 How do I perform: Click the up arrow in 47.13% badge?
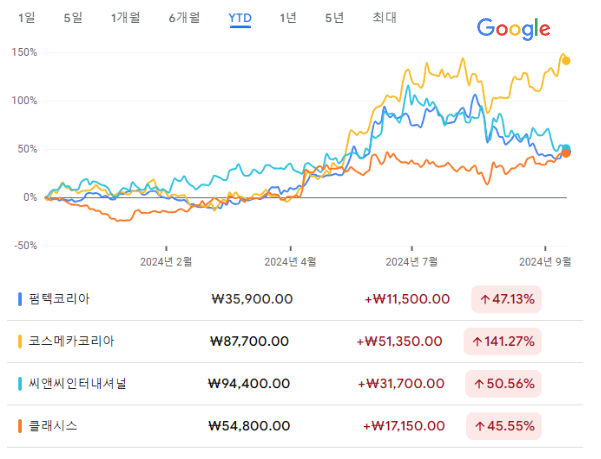[485, 299]
